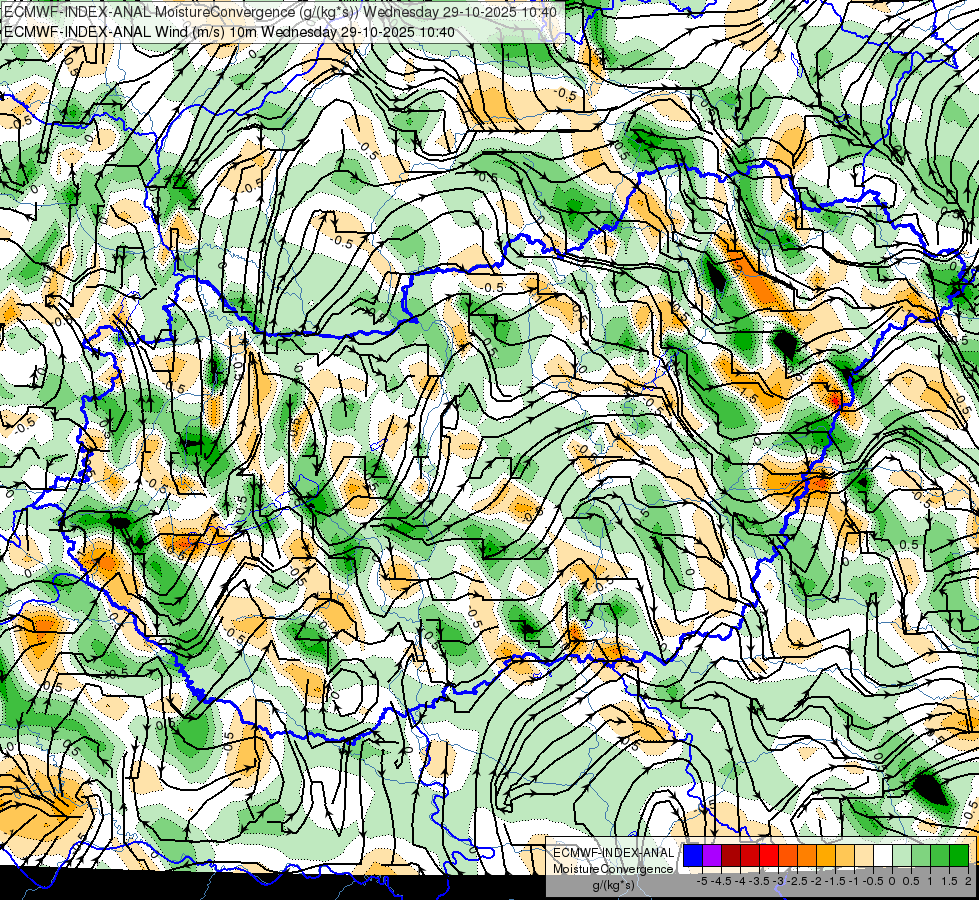Screen dimensions: 979x900
Task: Pick the darkest green swatch ending at 2
Action: (x=959, y=855)
